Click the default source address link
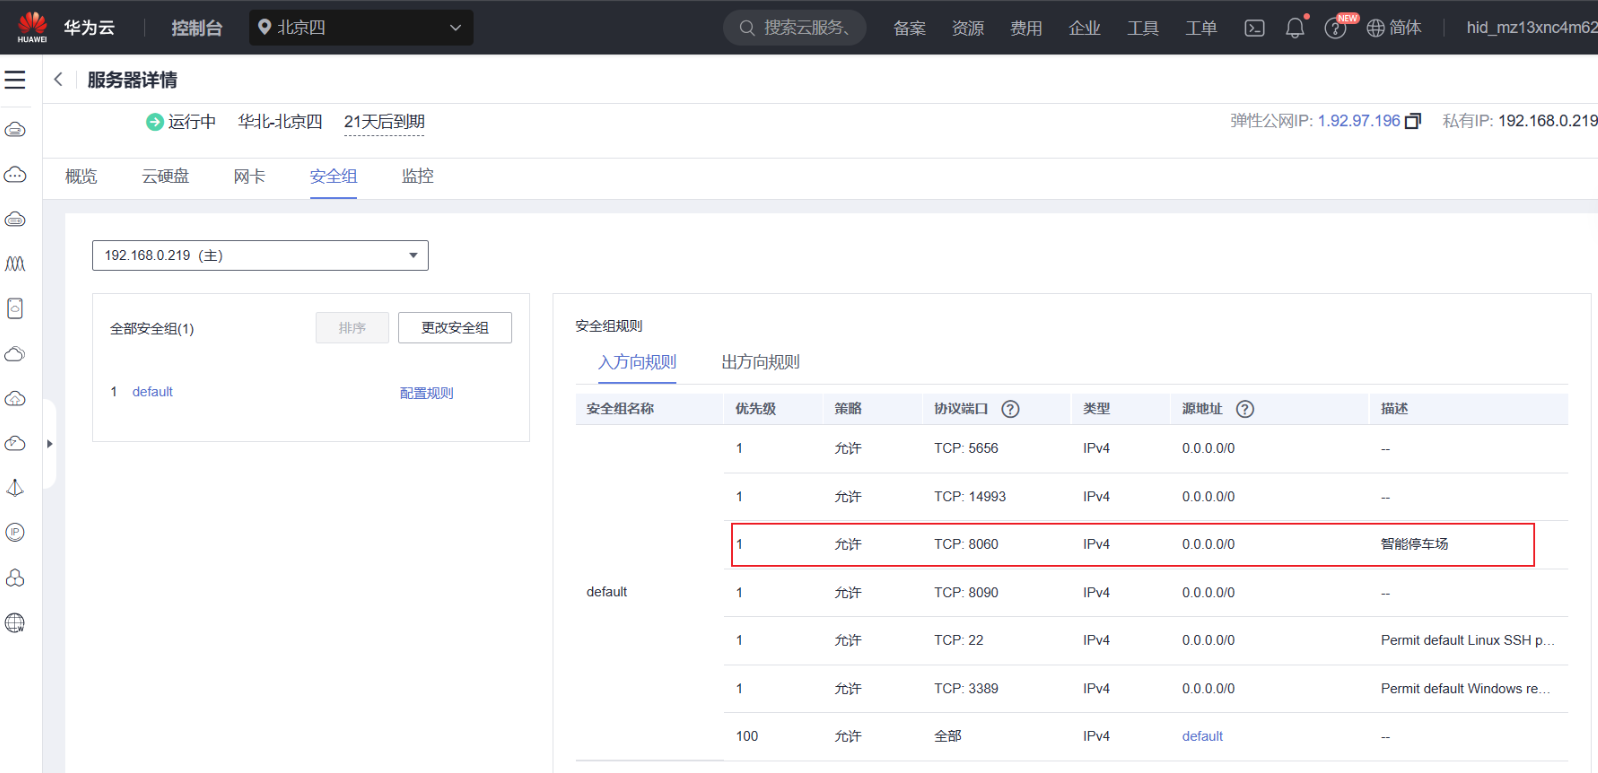 click(x=1202, y=737)
